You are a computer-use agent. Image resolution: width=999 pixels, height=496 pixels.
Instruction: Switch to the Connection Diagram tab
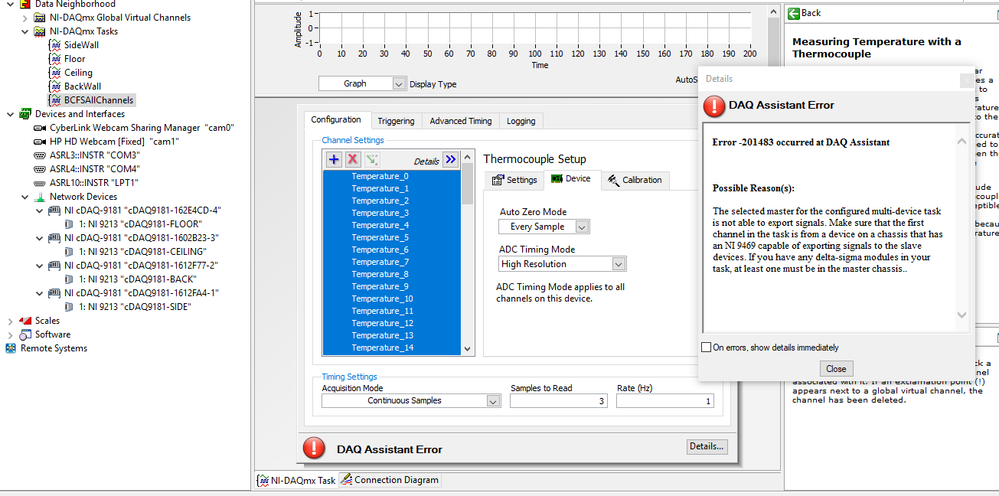(389, 480)
